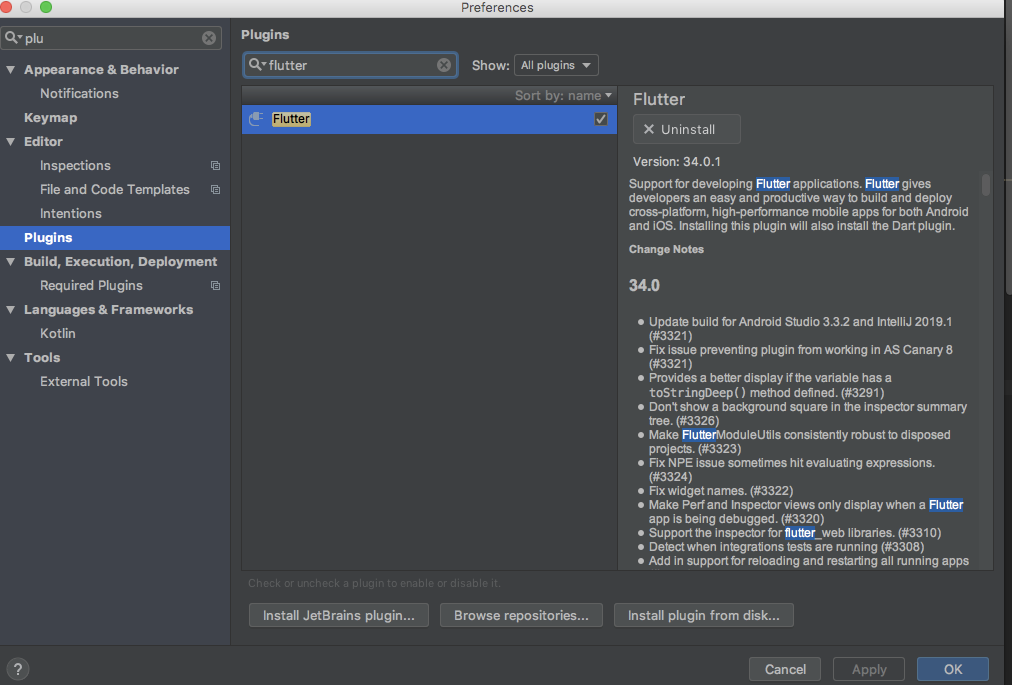The image size is (1012, 685).
Task: Click the Fix widget names. (#3322) note
Action: click(721, 491)
